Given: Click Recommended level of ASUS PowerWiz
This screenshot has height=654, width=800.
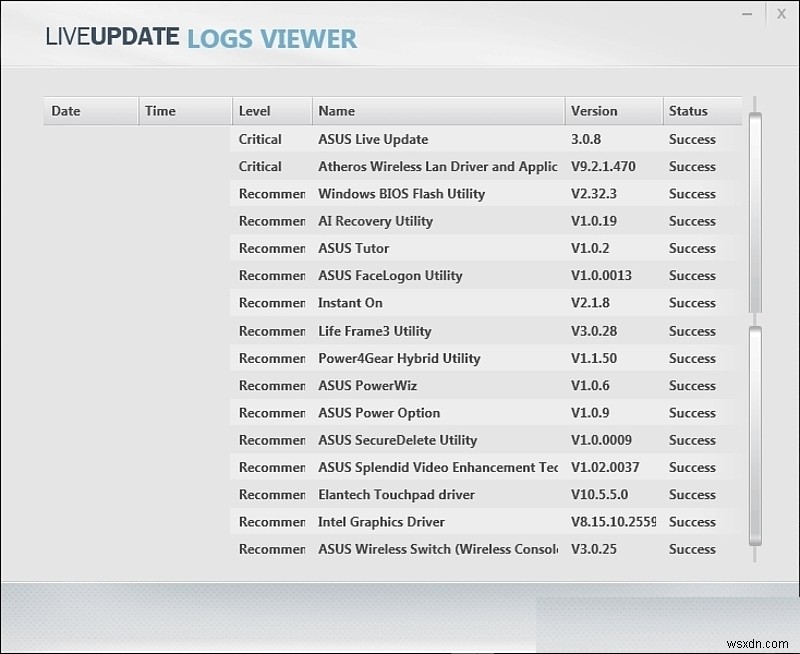Looking at the screenshot, I should click(x=271, y=386).
